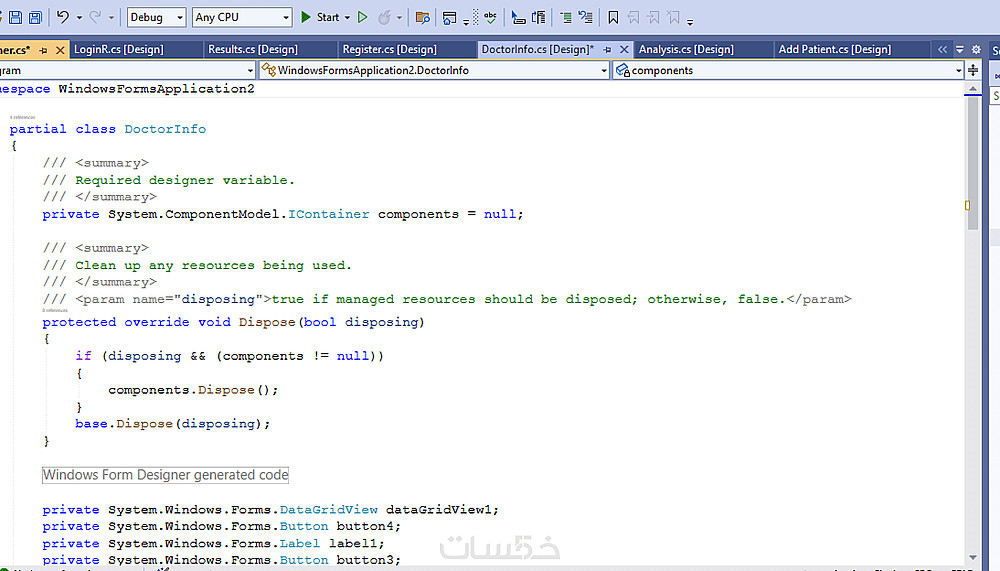The height and width of the screenshot is (571, 1000).
Task: Close the leftmost .cs* tab
Action: 60,50
